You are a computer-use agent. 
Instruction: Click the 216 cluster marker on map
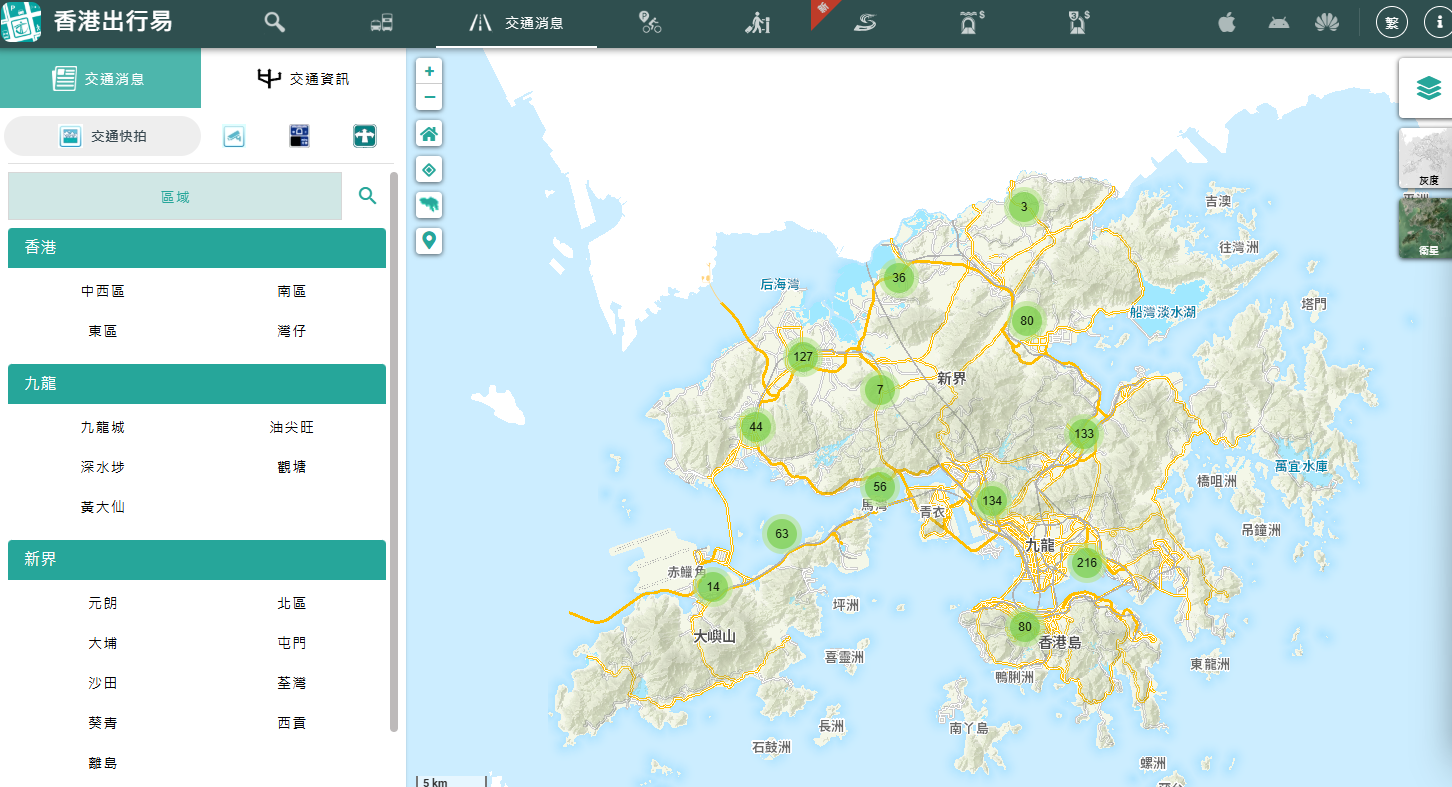[x=1087, y=563]
